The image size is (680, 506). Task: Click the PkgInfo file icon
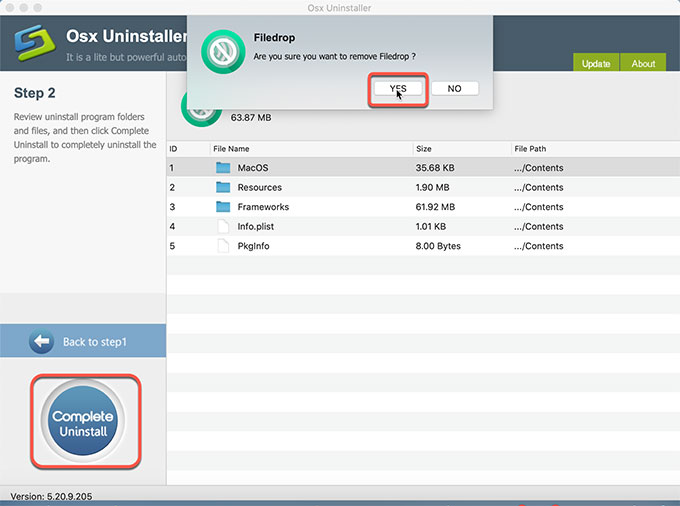[x=223, y=245]
